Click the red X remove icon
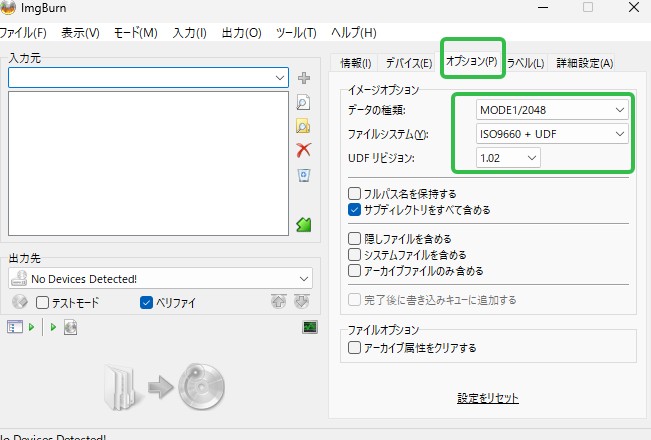Screen dimensions: 651x440 click(304, 150)
